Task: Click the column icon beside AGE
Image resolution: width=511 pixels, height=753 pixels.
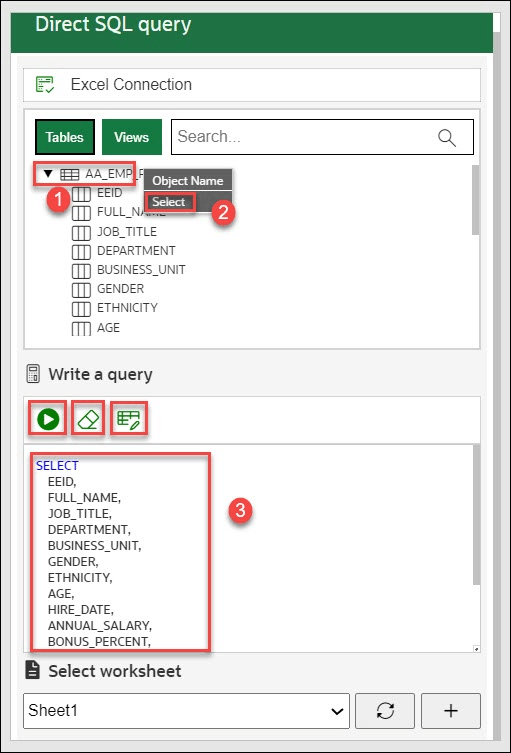Action: coord(81,328)
